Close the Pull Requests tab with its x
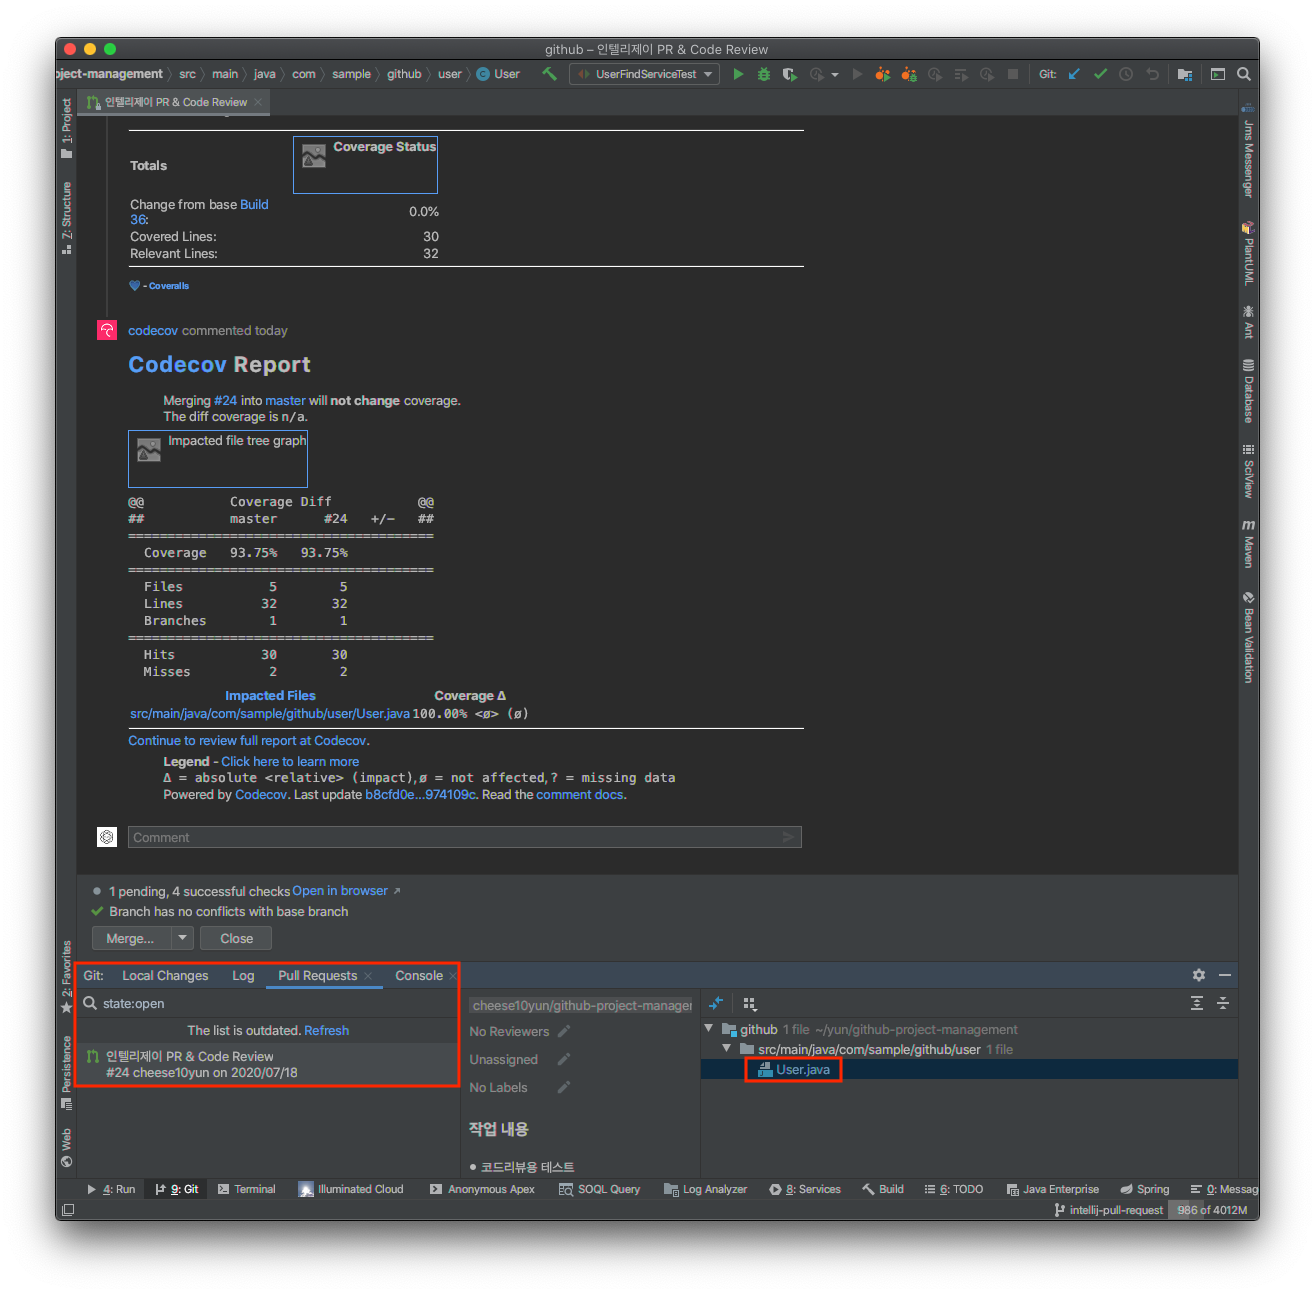The width and height of the screenshot is (1315, 1294). click(x=368, y=976)
